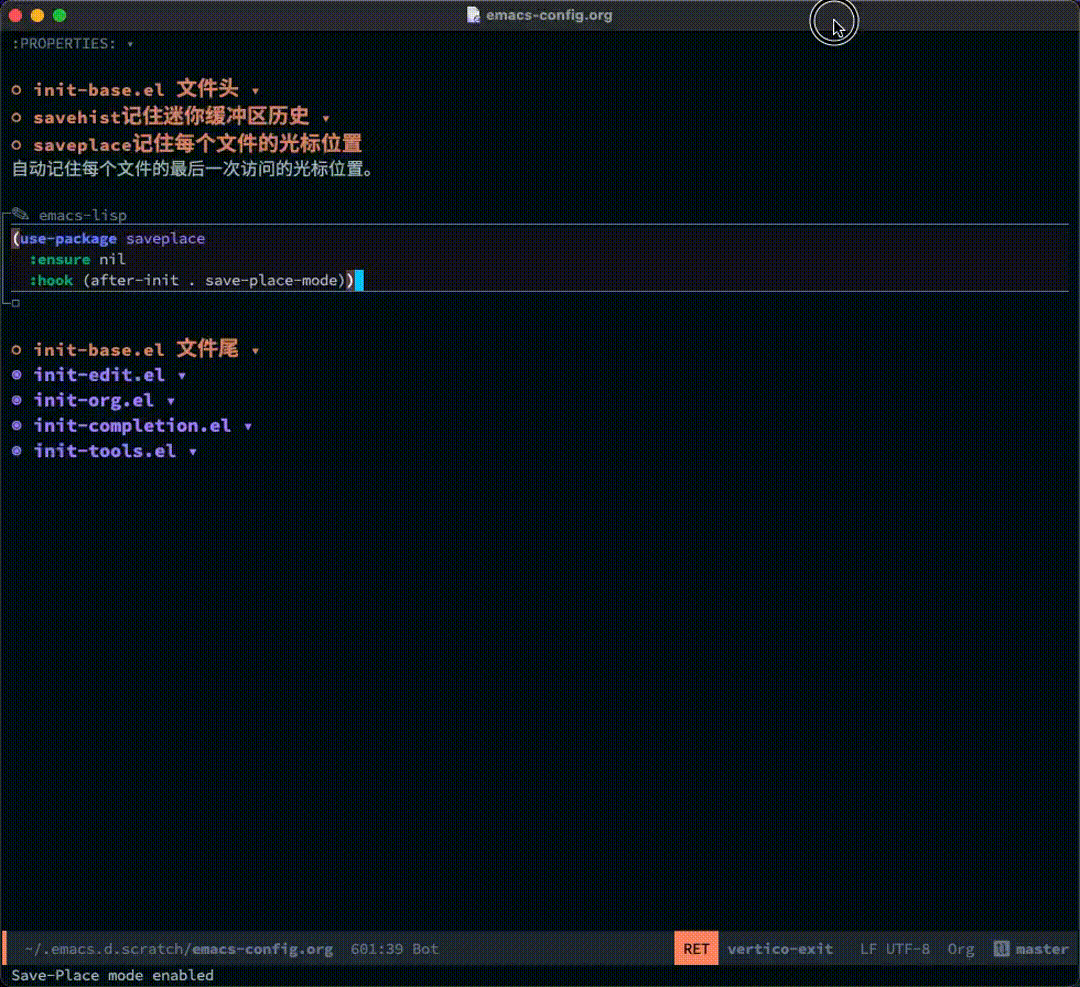Click the bullet of init-edit.el heading
Viewport: 1080px width, 987px height.
(17, 375)
